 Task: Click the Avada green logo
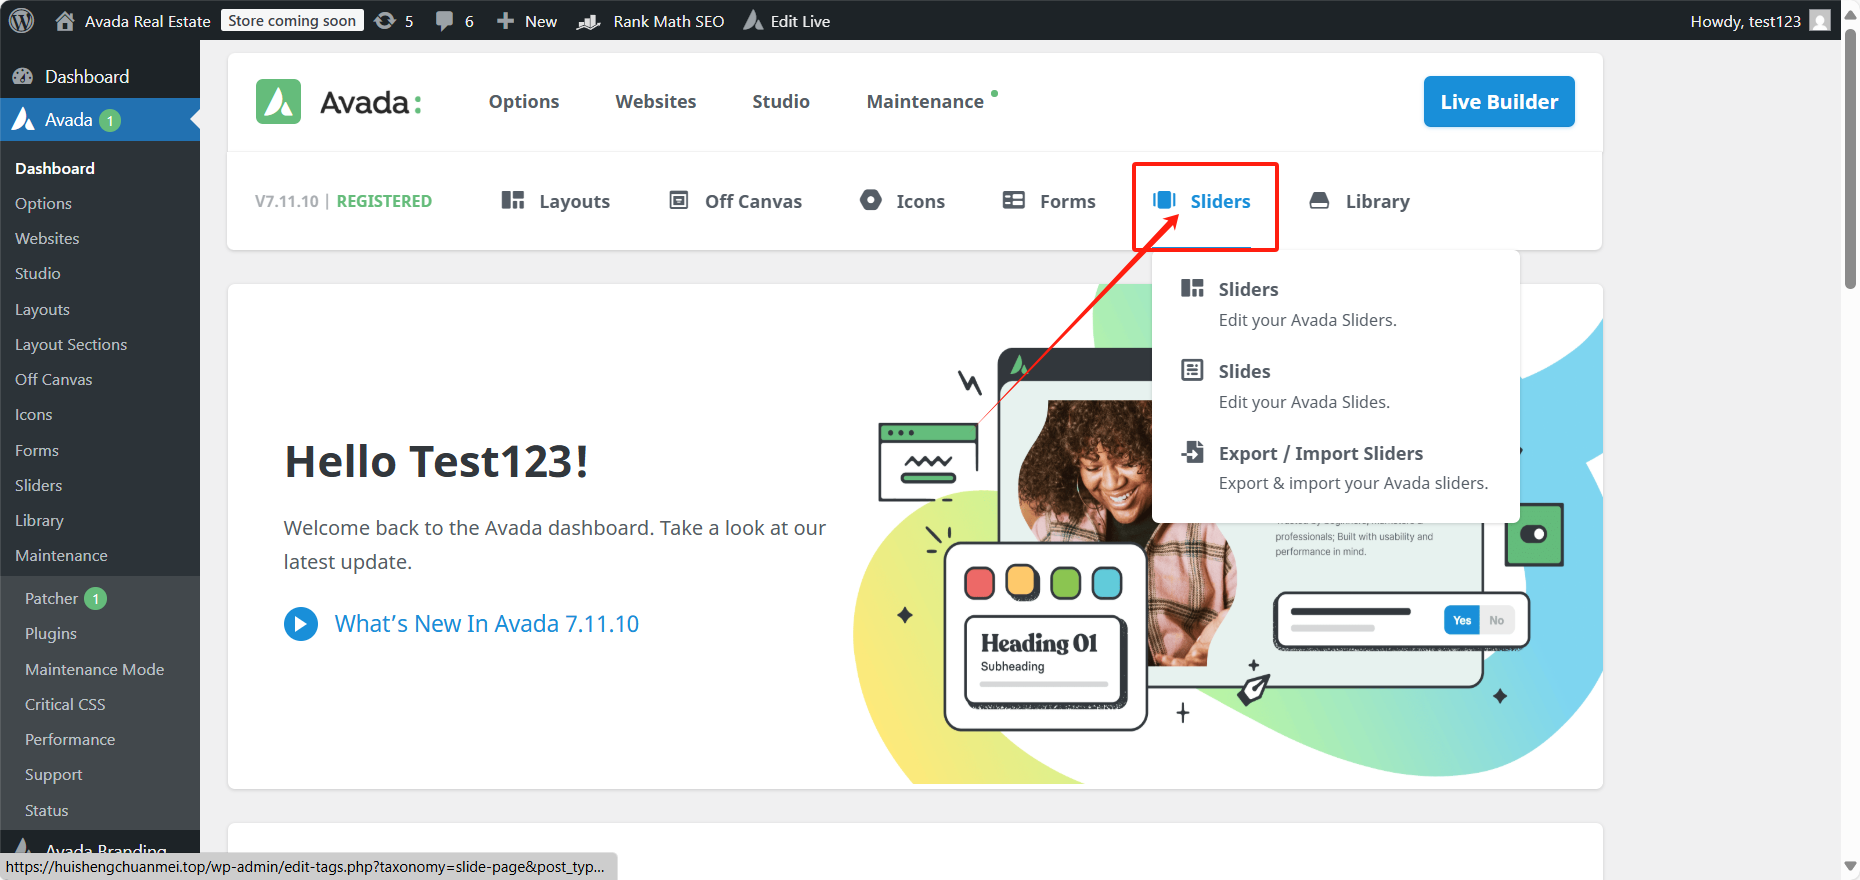278,102
